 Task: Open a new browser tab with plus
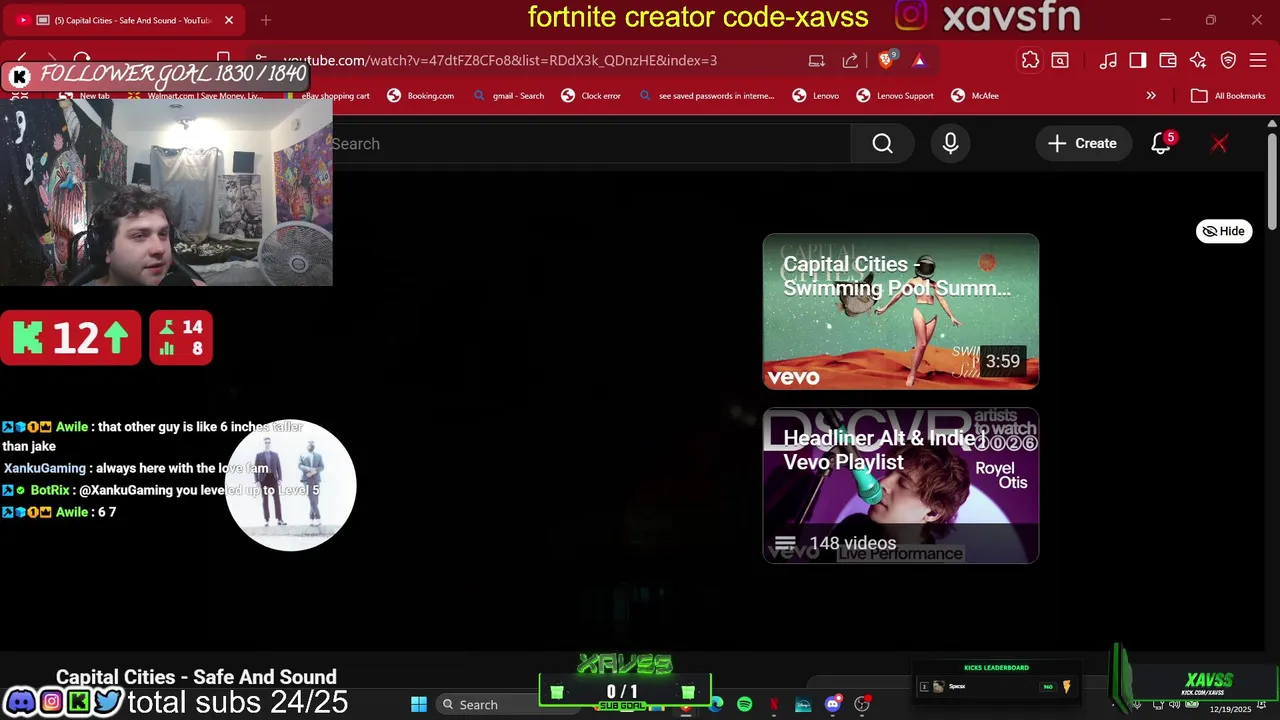pos(266,20)
